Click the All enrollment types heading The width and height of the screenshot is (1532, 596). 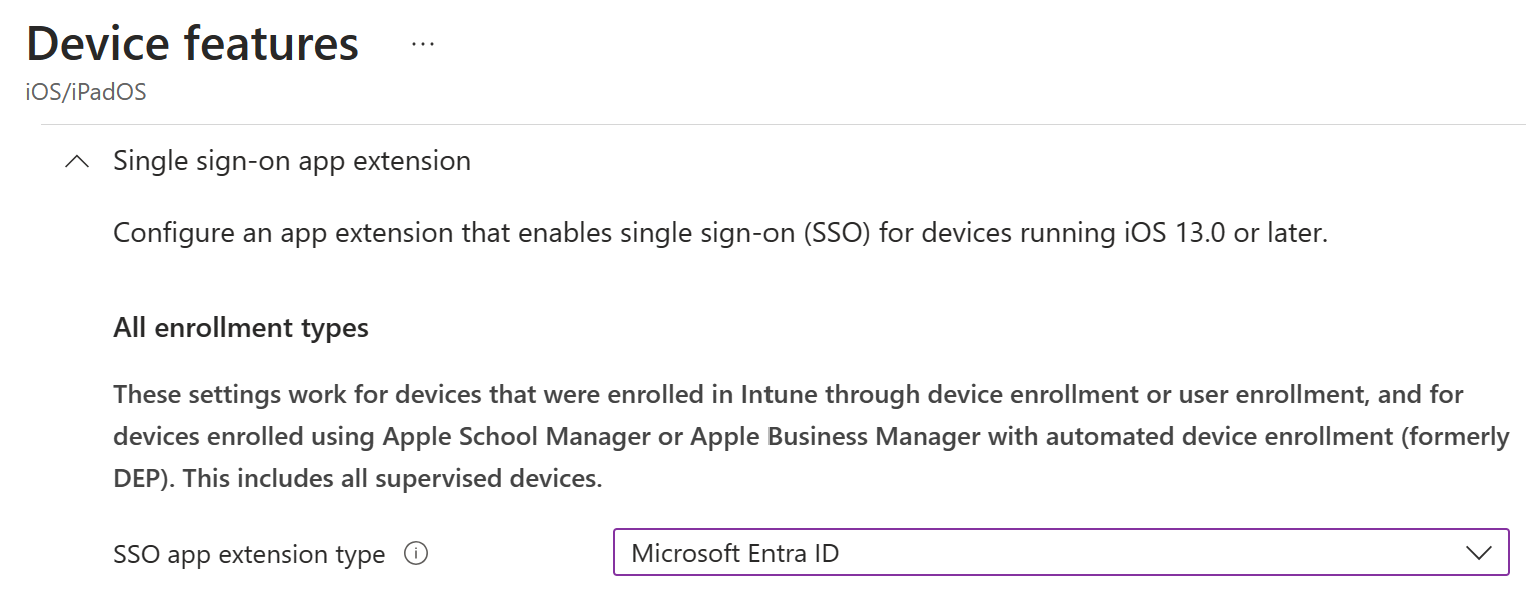pyautogui.click(x=239, y=327)
